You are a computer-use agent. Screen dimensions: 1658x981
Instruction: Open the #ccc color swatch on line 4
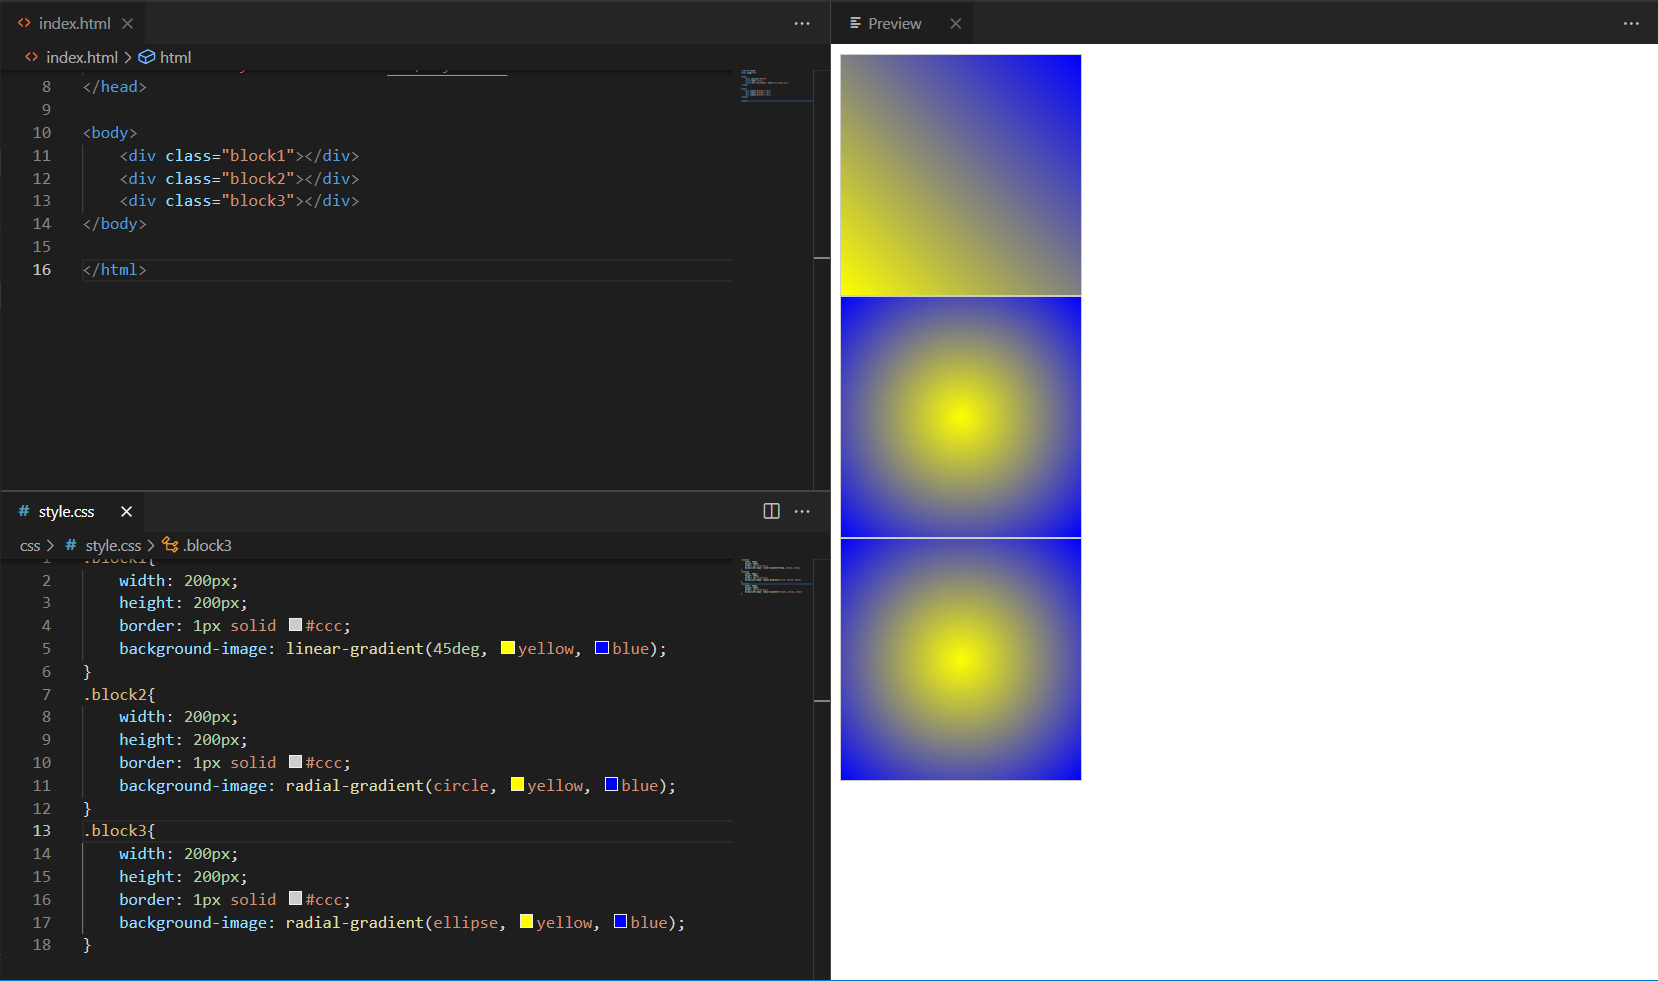click(x=295, y=625)
